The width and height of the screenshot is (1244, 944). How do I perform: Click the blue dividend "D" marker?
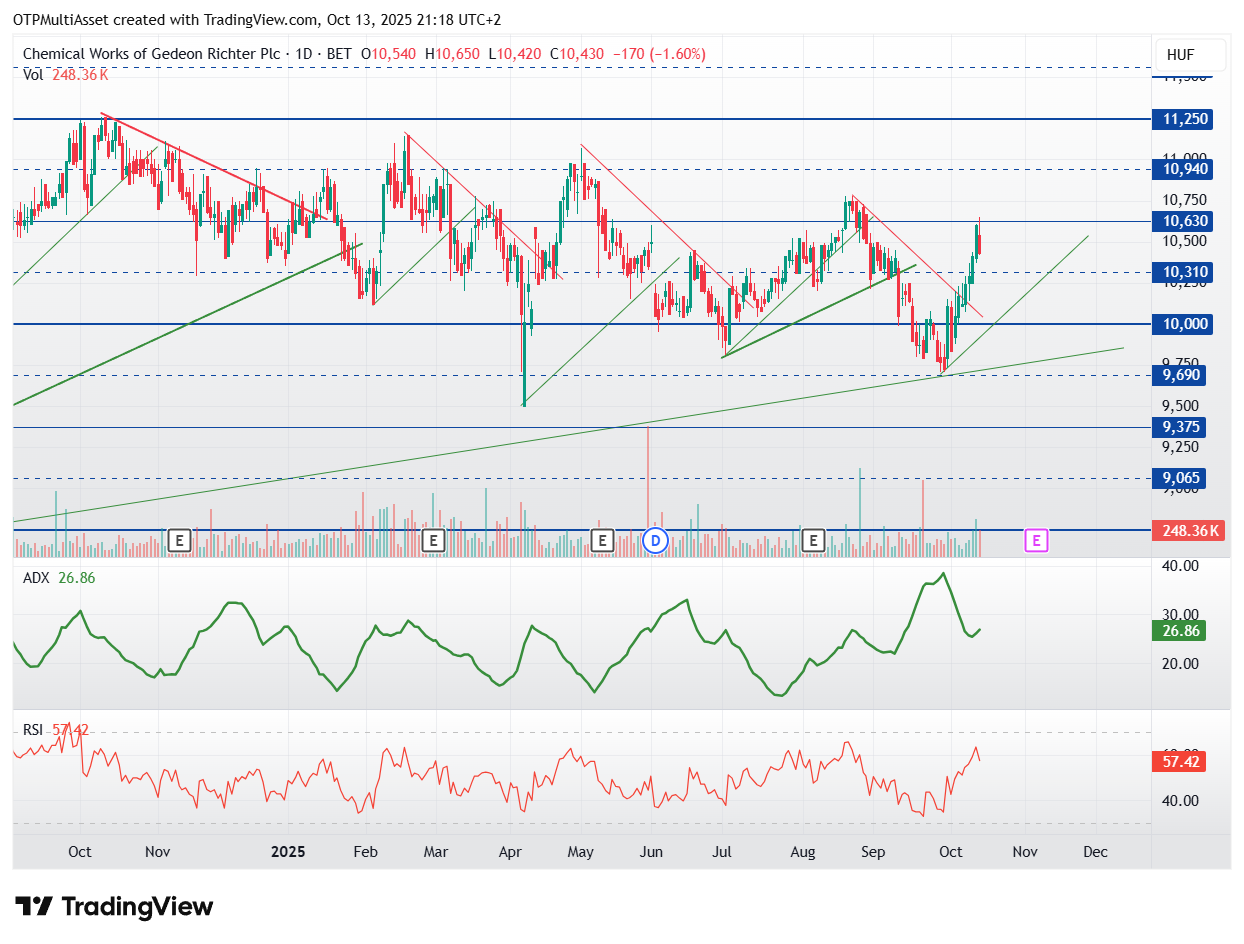655,541
